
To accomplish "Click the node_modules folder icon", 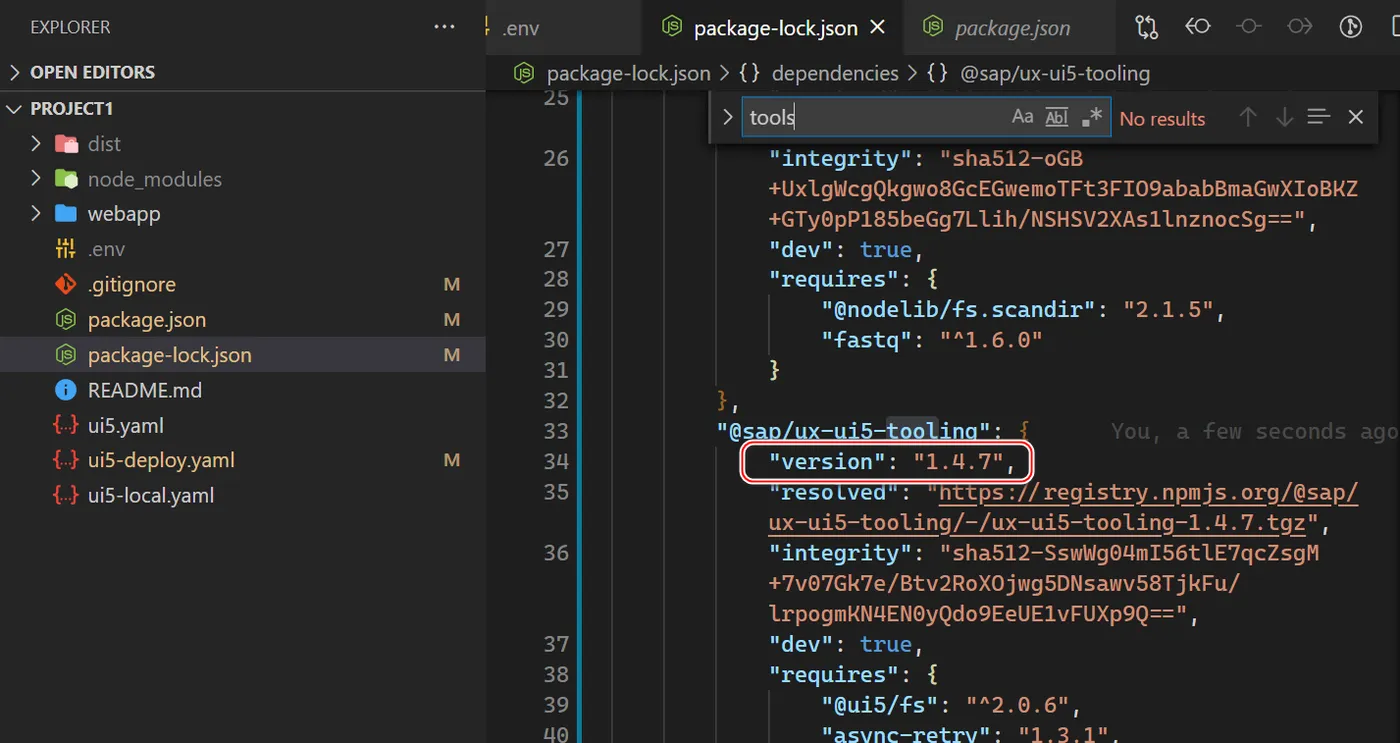I will pos(66,179).
